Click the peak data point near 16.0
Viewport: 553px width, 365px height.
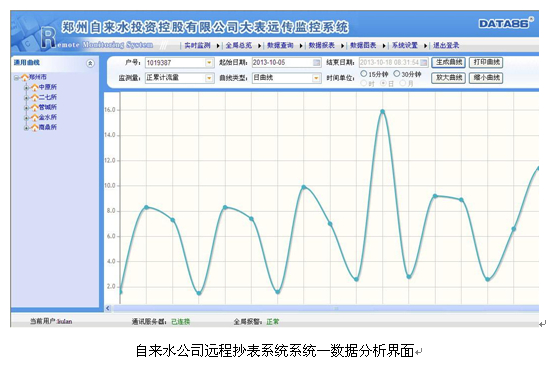[x=382, y=111]
